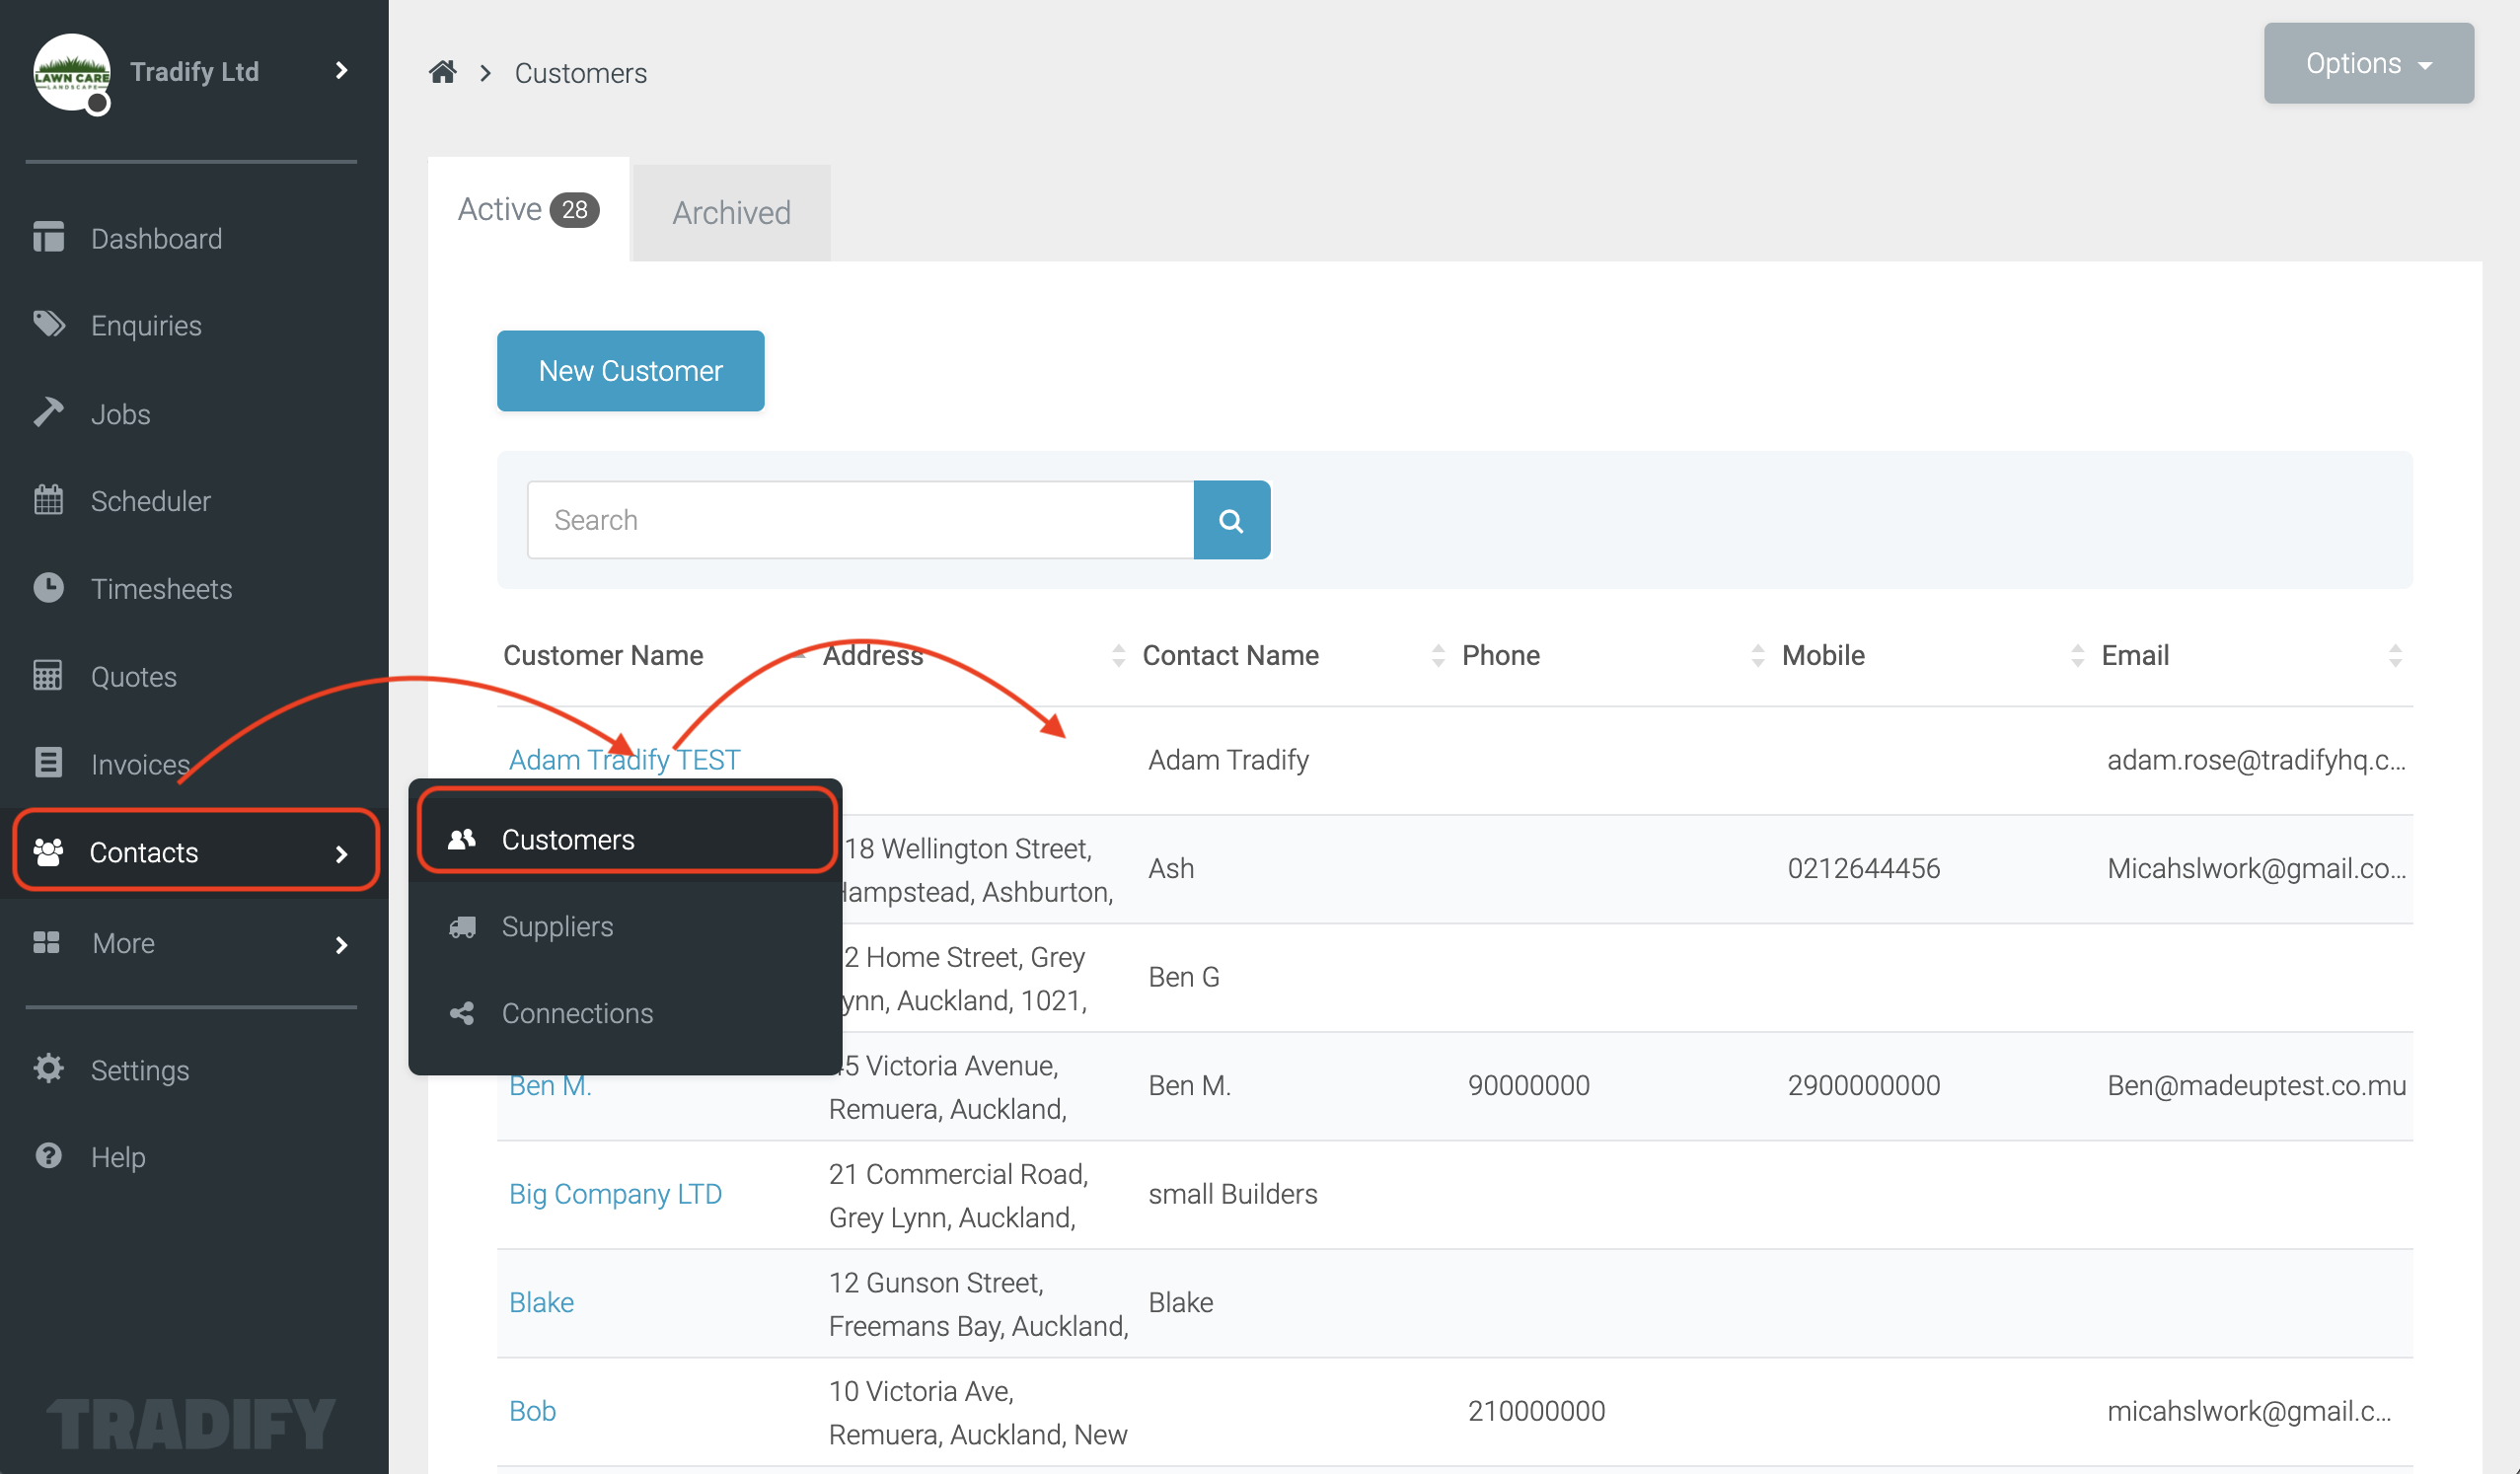Viewport: 2520px width, 1474px height.
Task: Sort by Mobile column arrows
Action: point(2077,655)
